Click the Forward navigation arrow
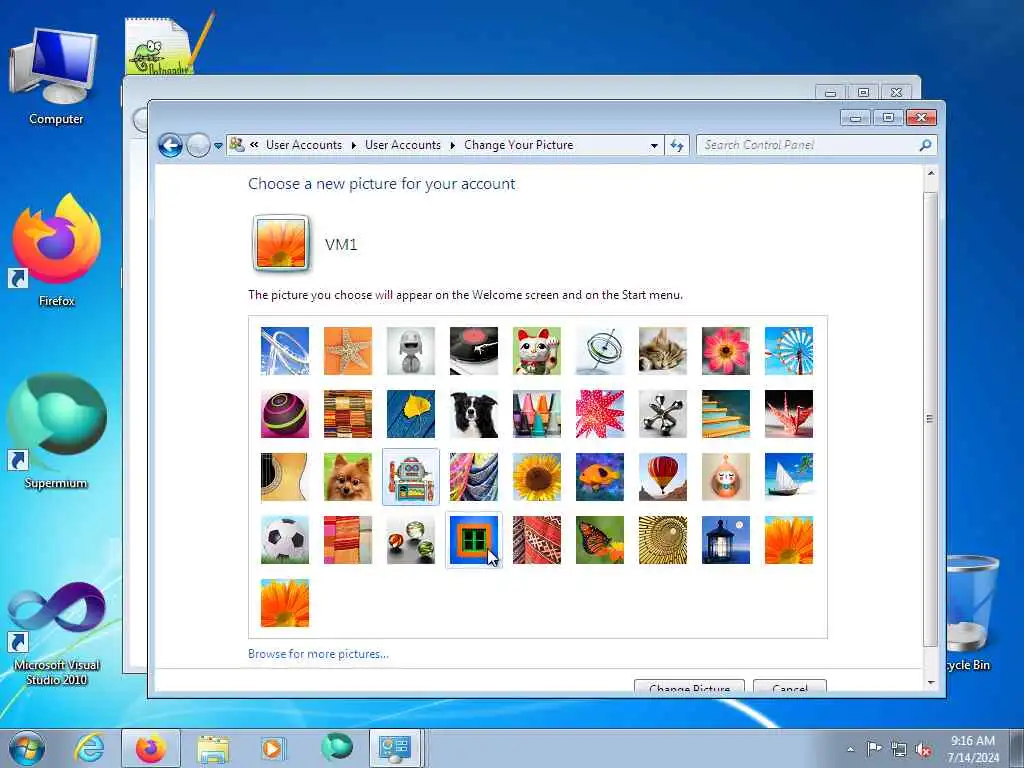Viewport: 1024px width, 768px height. 198,145
